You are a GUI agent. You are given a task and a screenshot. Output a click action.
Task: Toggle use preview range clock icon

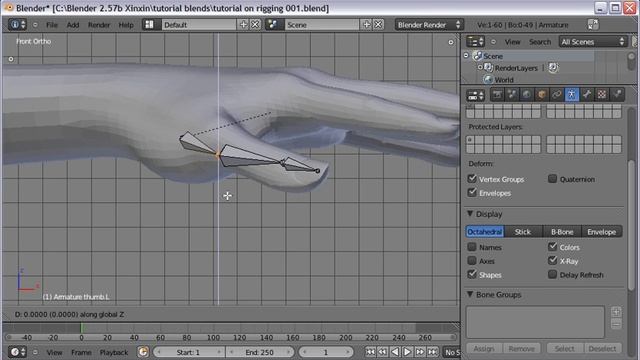pyautogui.click(x=143, y=352)
